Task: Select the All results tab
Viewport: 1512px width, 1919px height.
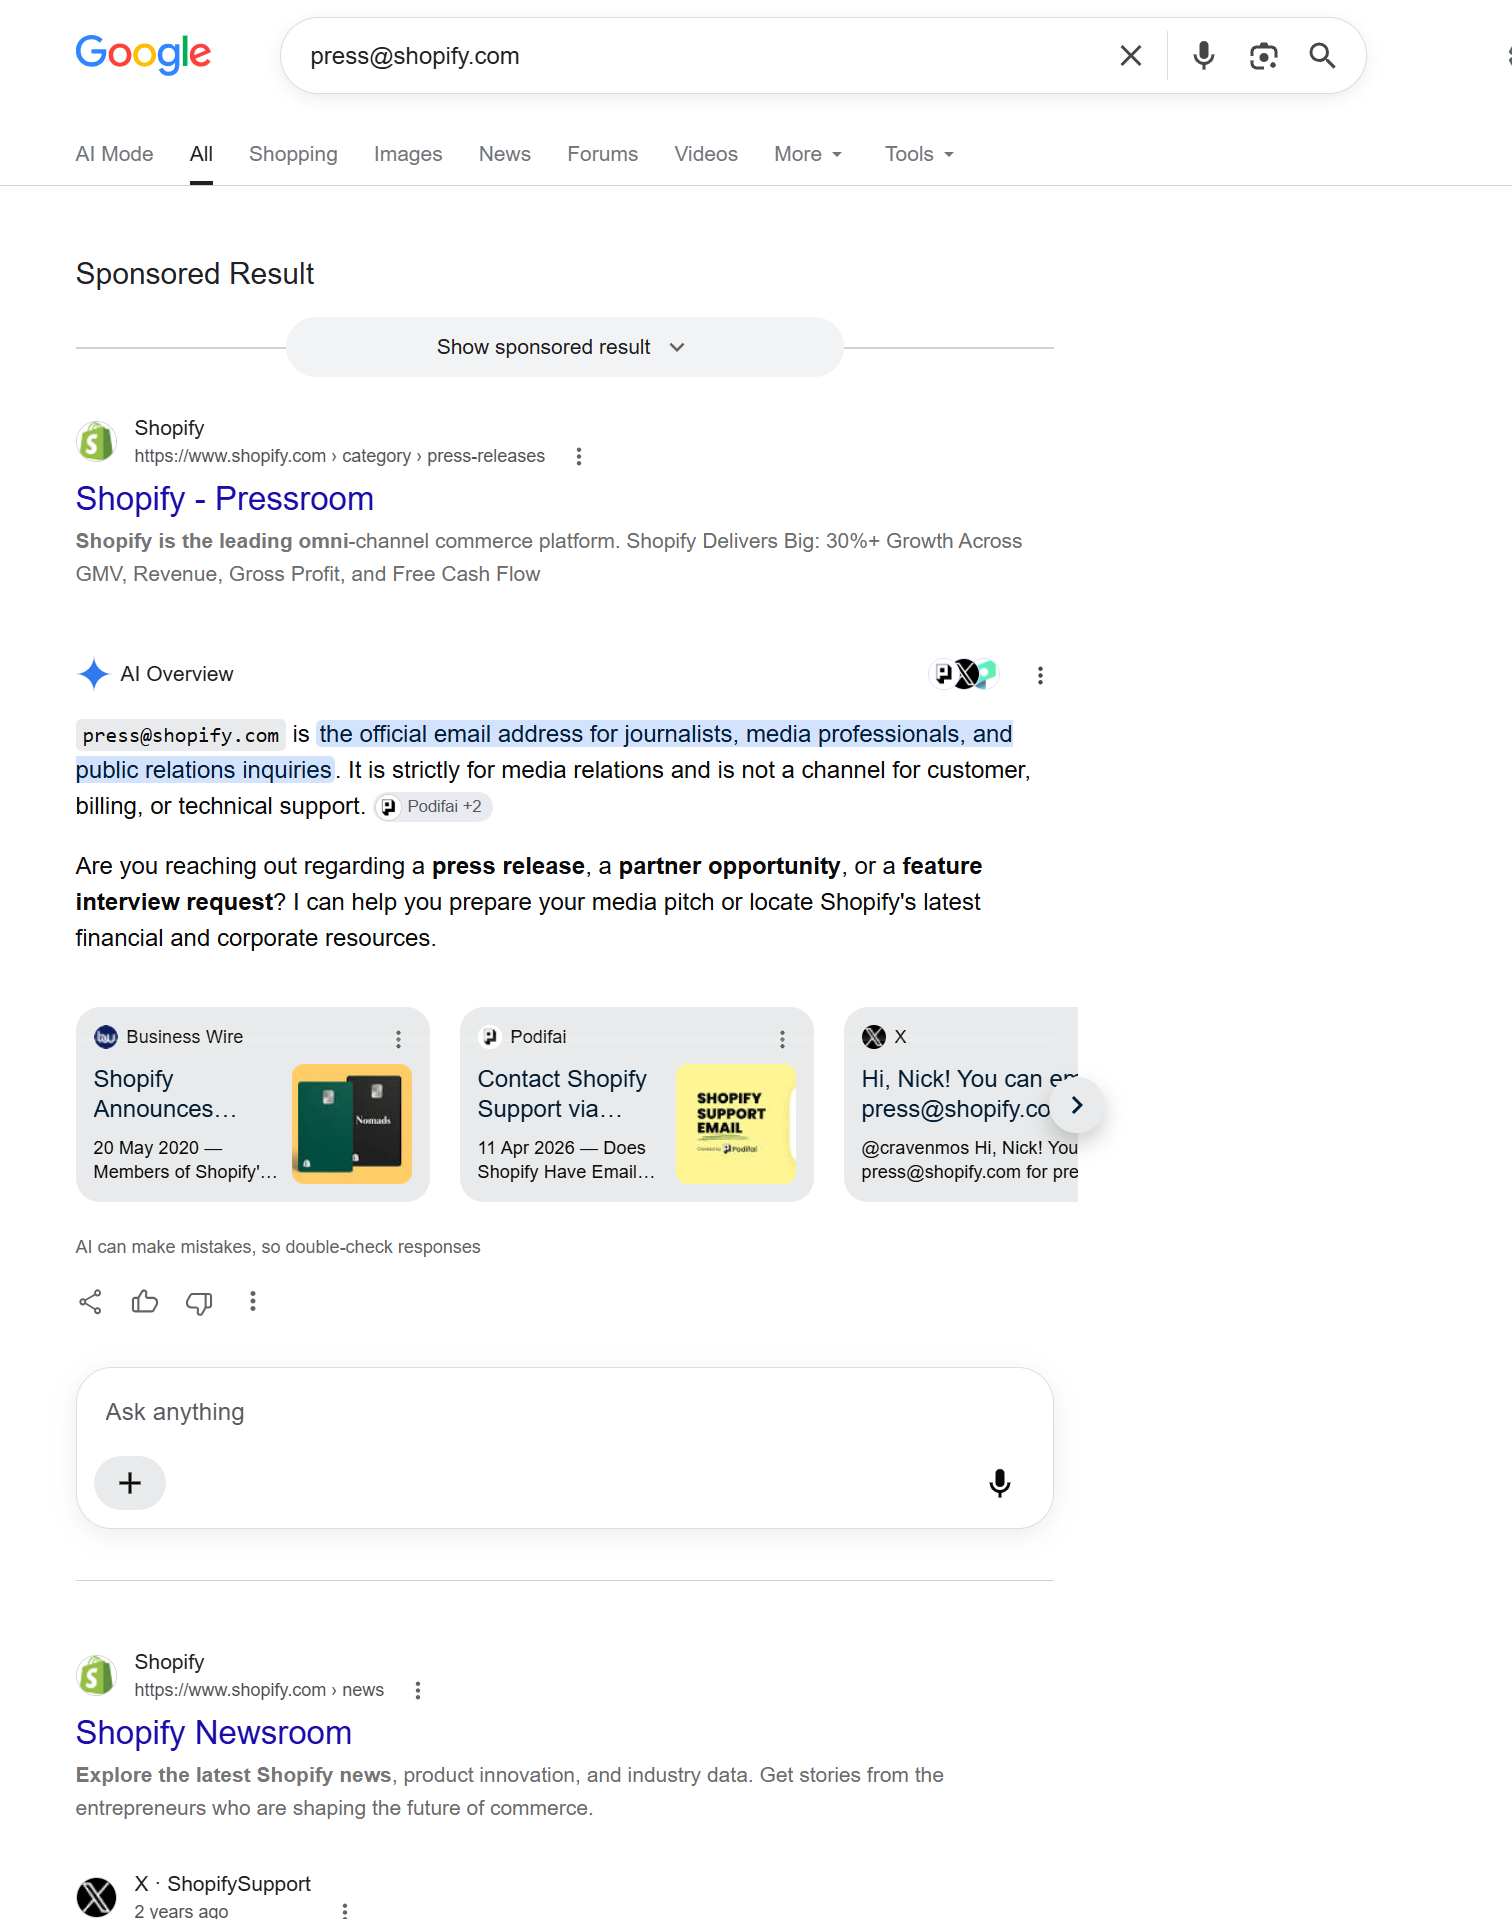Action: click(x=201, y=154)
